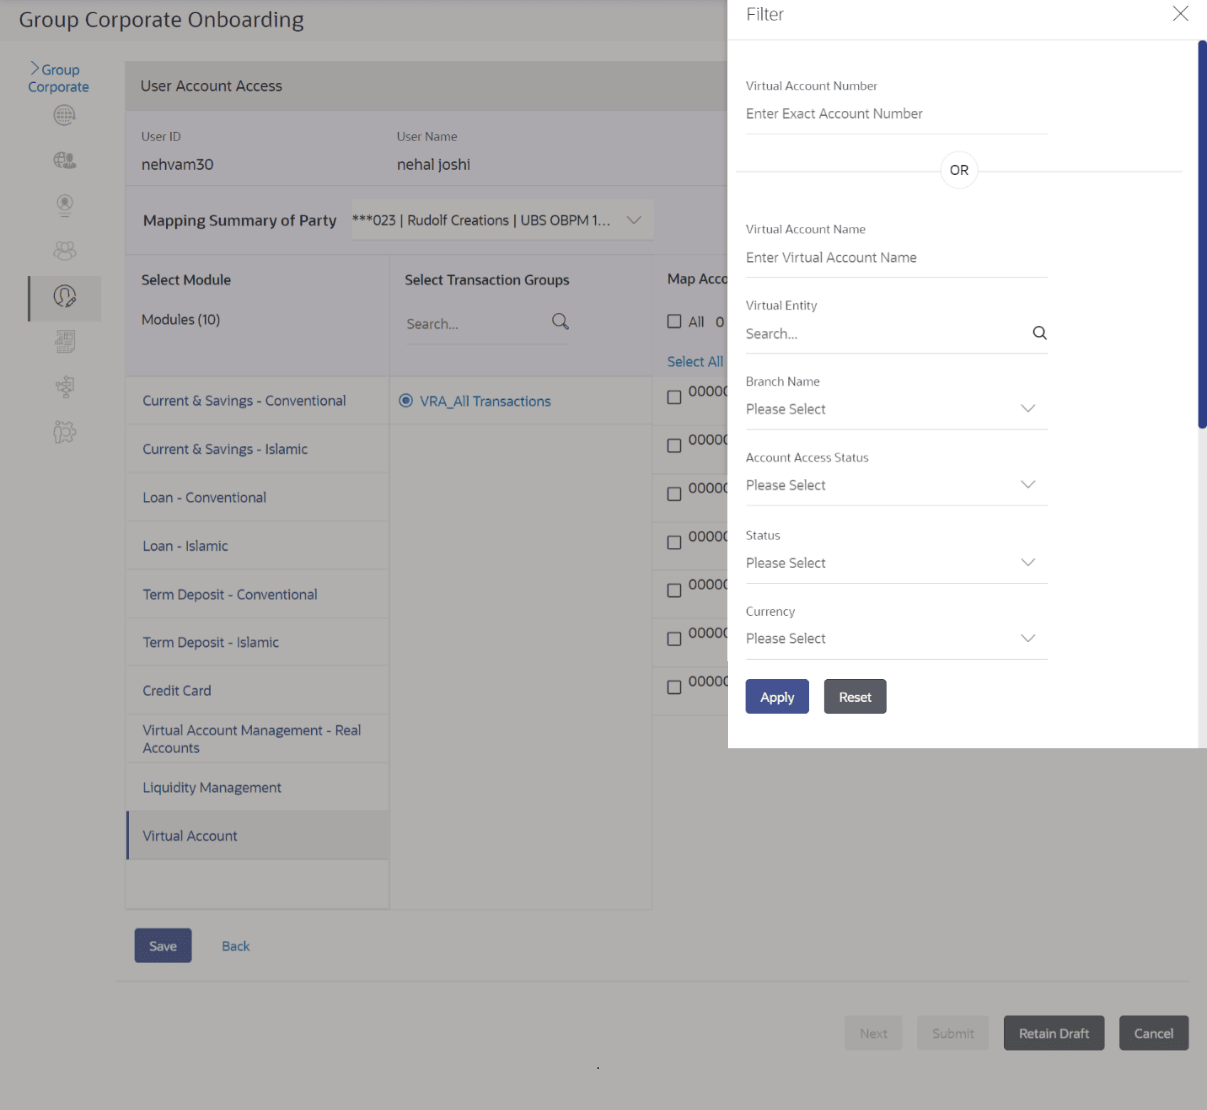This screenshot has height=1110, width=1207.
Task: Tick the "All" accounts checkbox
Action: coord(674,322)
